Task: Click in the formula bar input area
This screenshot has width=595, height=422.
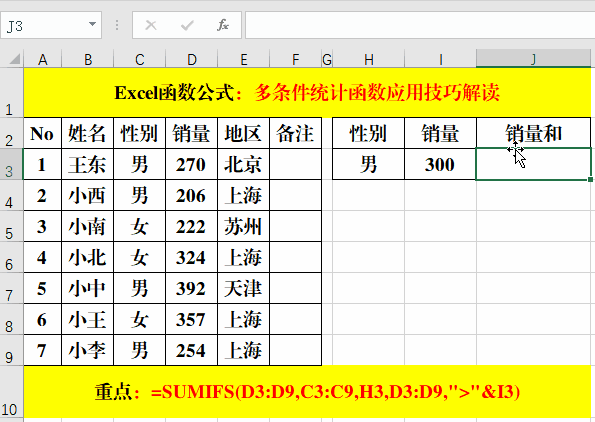Action: (420, 25)
